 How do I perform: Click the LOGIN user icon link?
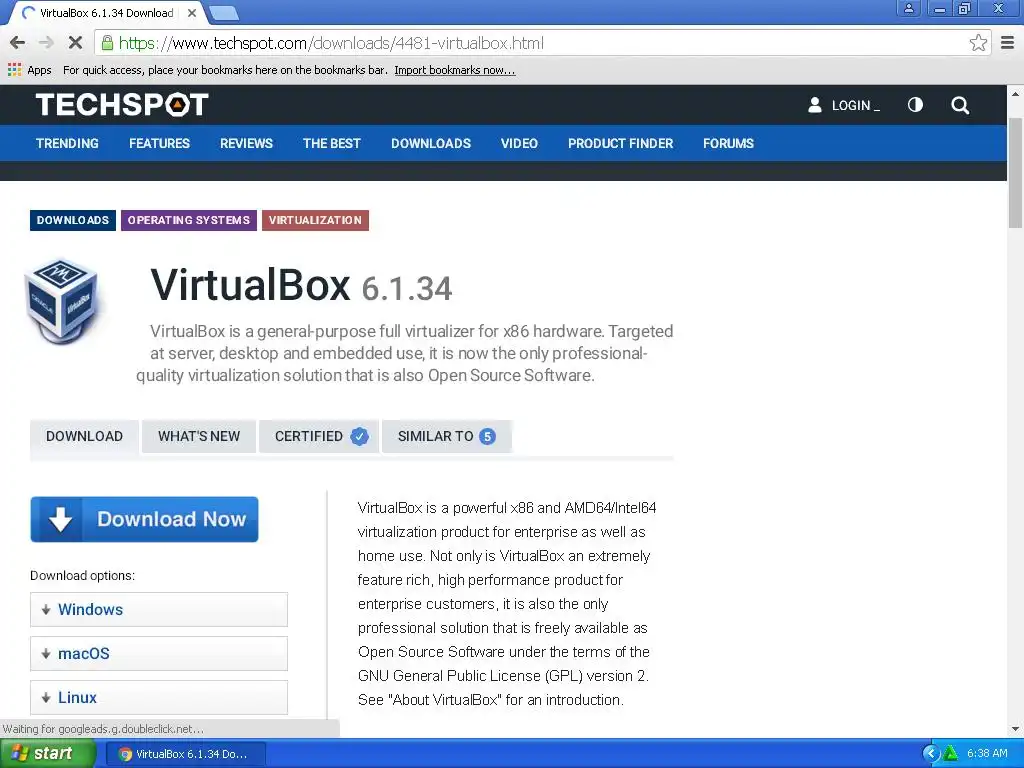click(x=843, y=105)
